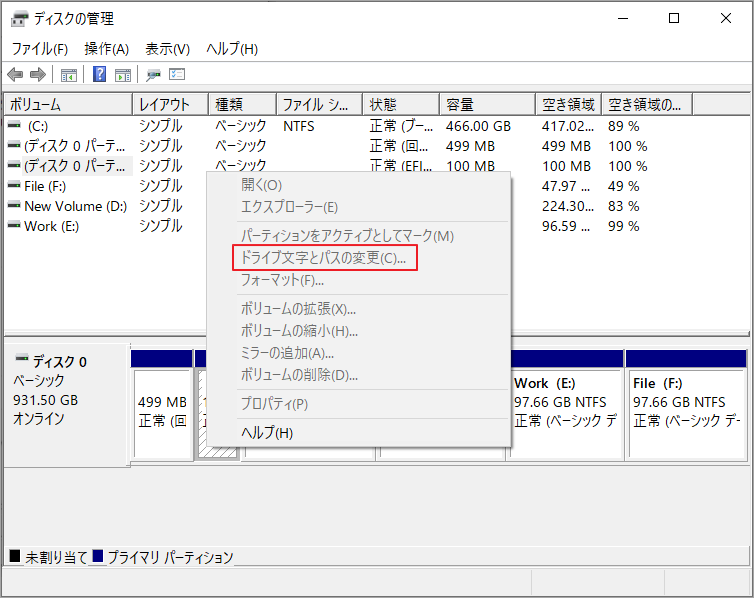The image size is (754, 598).
Task: Click the show/hide console tree toolbar icon
Action: point(69,75)
